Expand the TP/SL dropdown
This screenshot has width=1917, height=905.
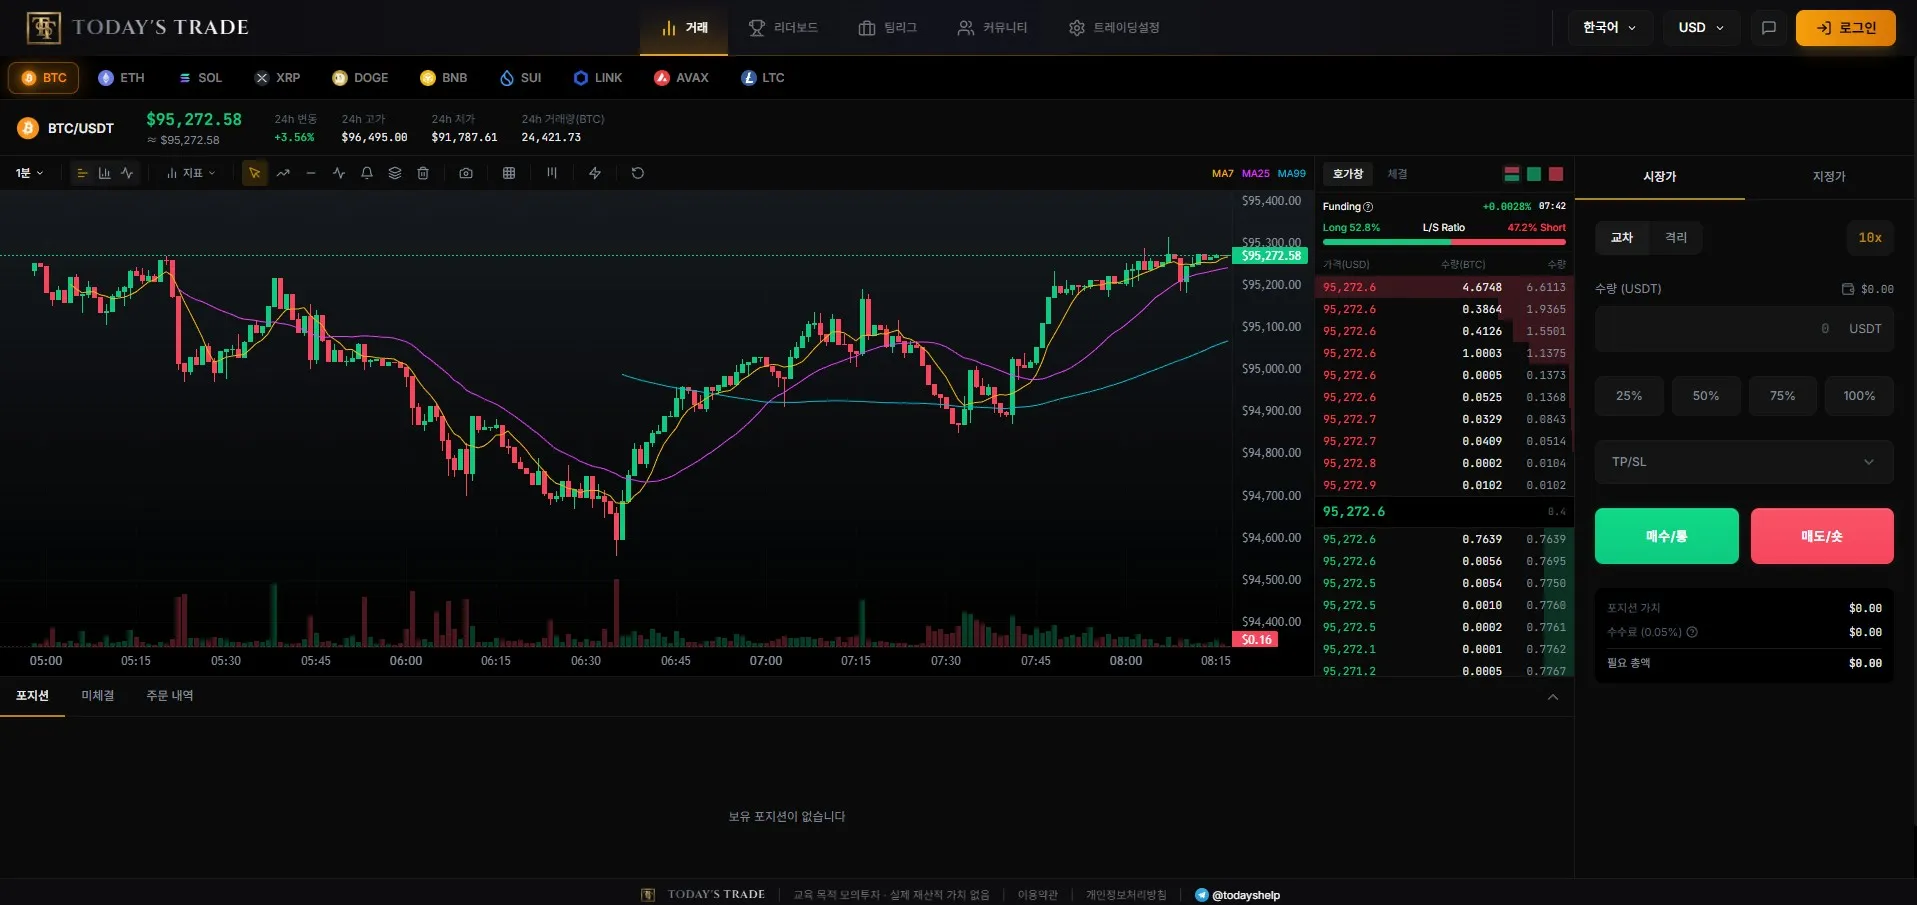pyautogui.click(x=1743, y=462)
